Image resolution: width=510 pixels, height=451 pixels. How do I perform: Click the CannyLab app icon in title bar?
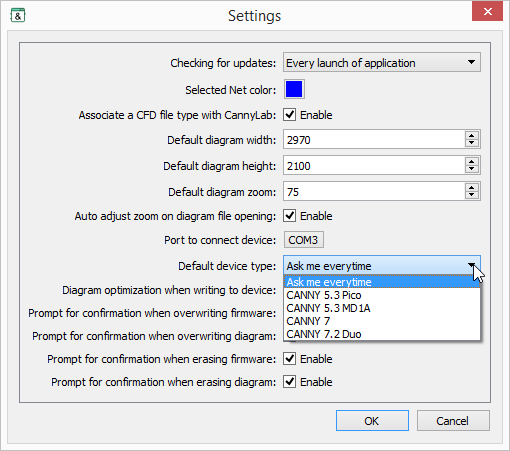[18, 15]
